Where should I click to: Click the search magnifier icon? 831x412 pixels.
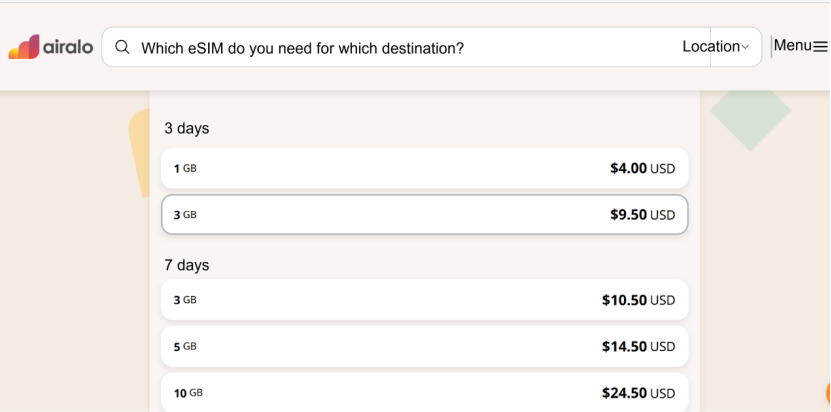coord(122,47)
